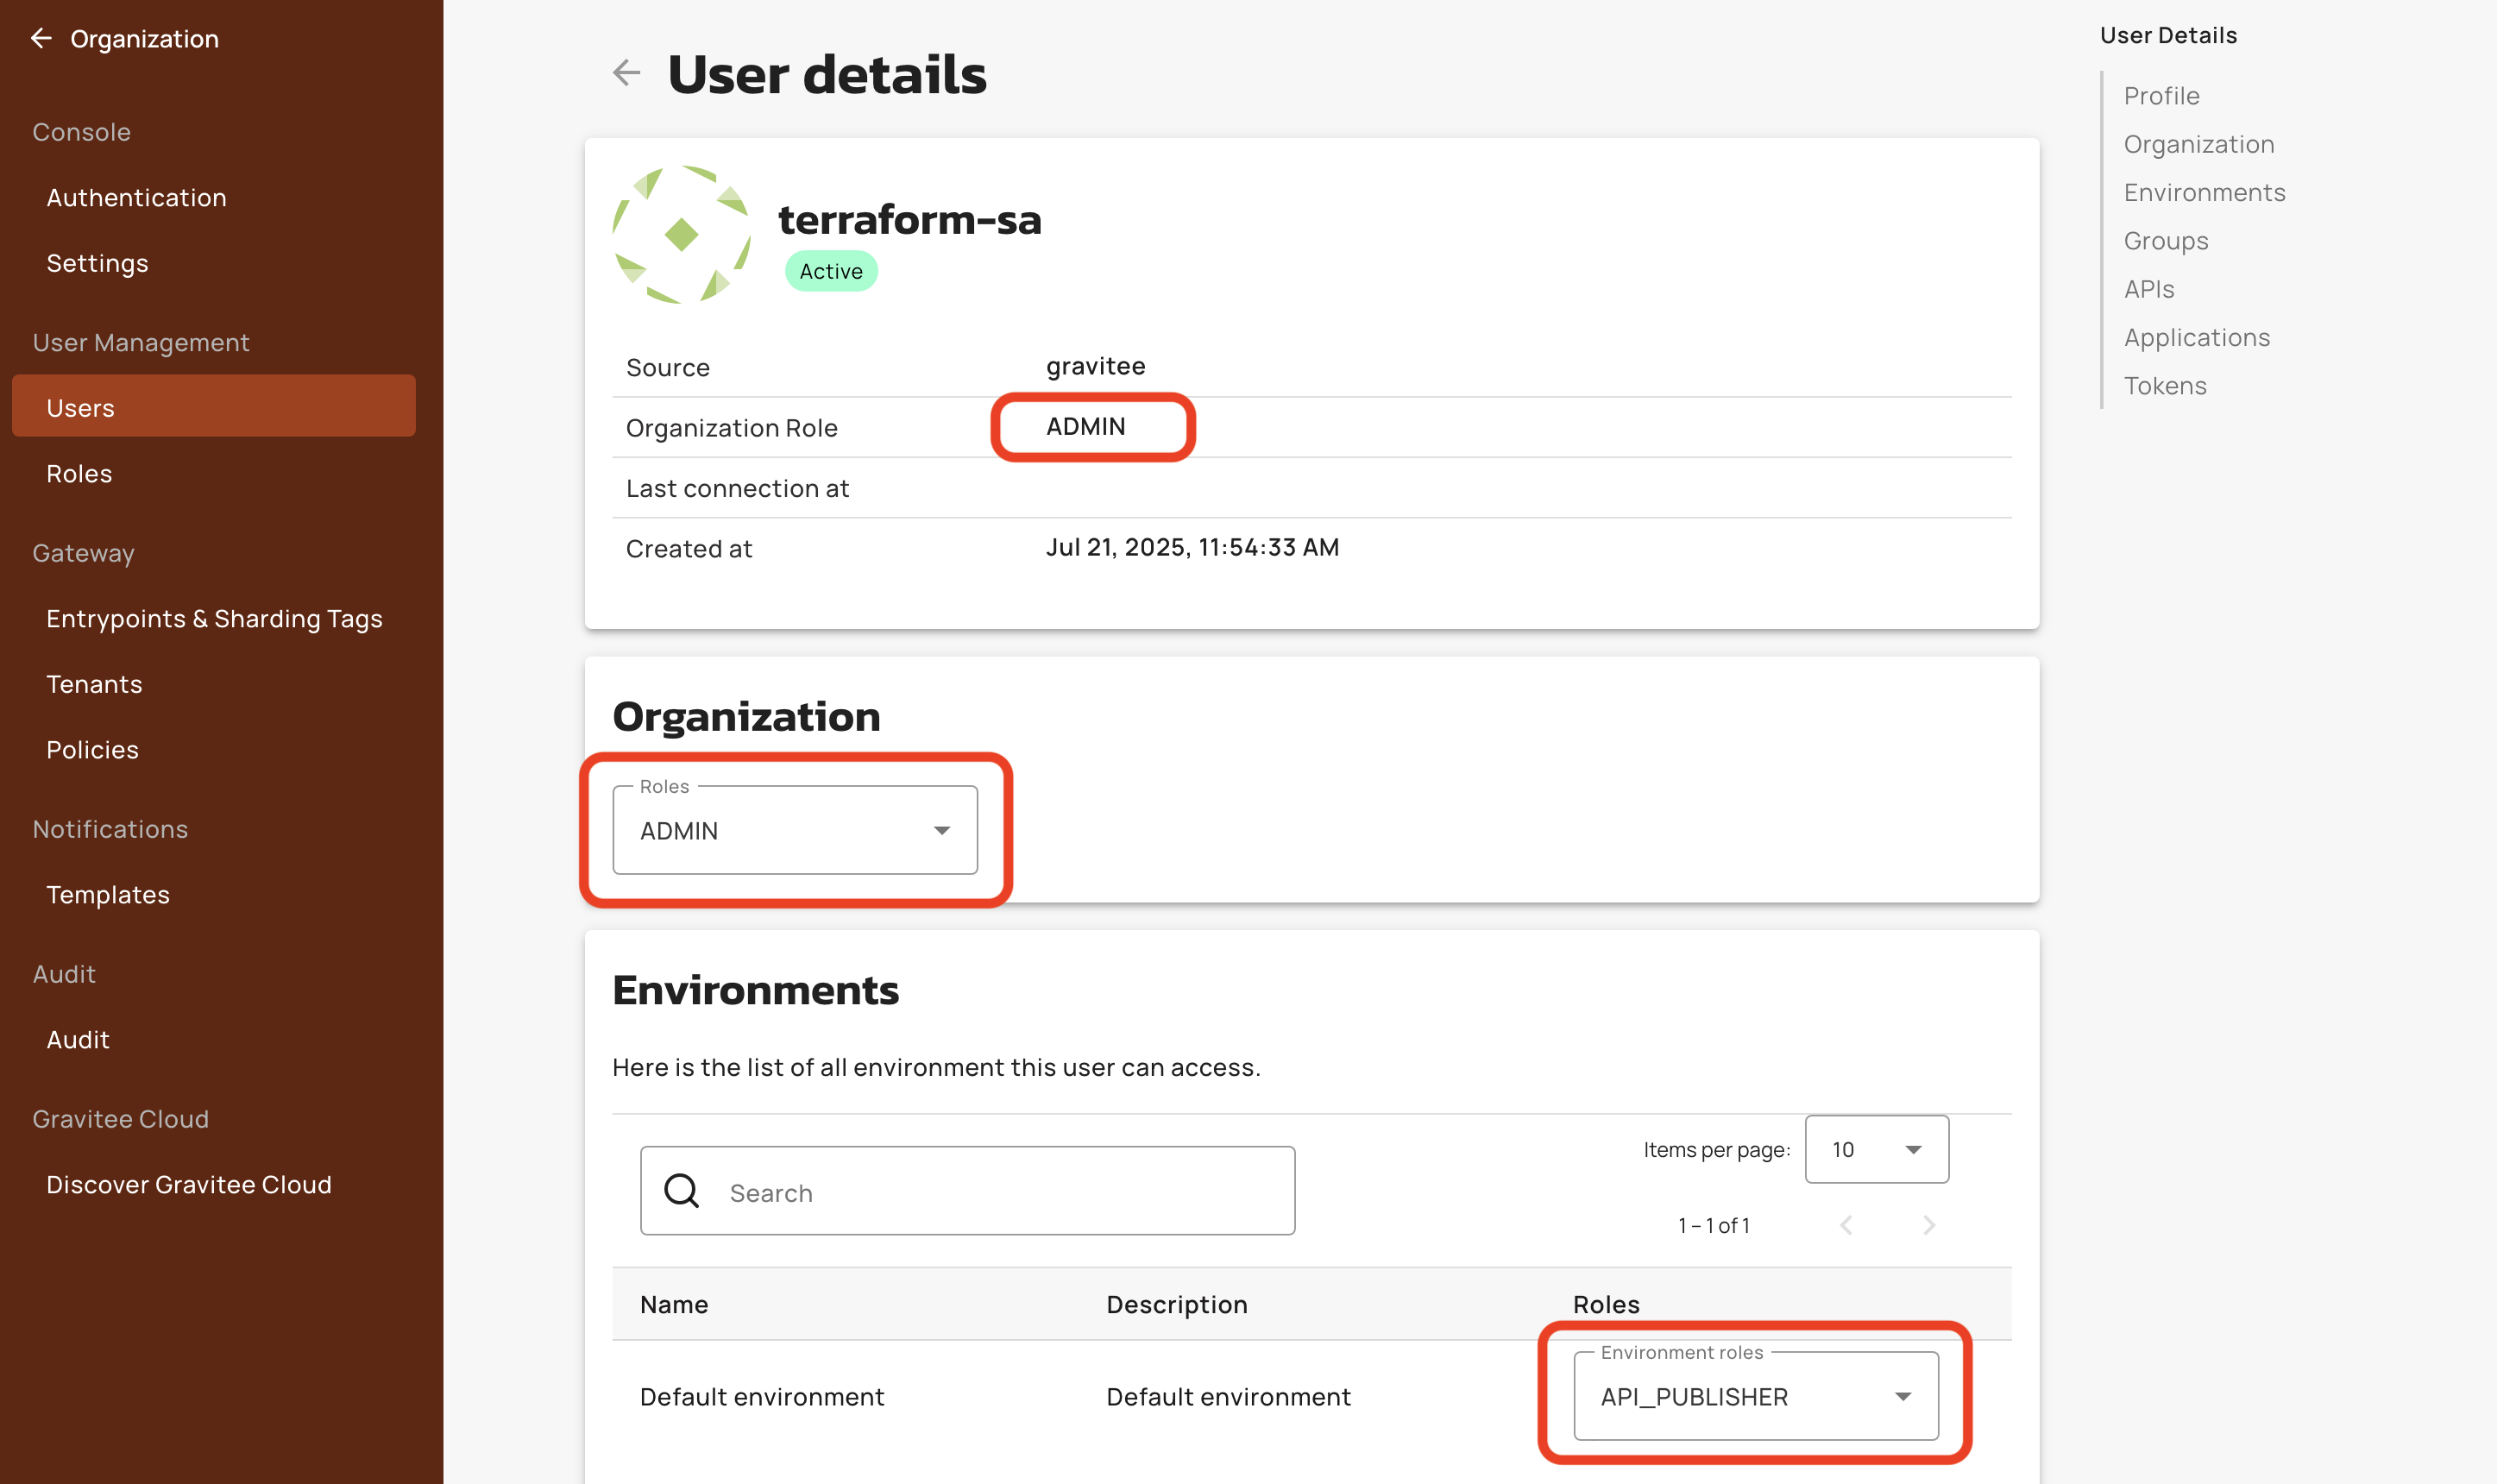Viewport: 2497px width, 1484px height.
Task: Click the environments Search field
Action: coord(1000,1192)
